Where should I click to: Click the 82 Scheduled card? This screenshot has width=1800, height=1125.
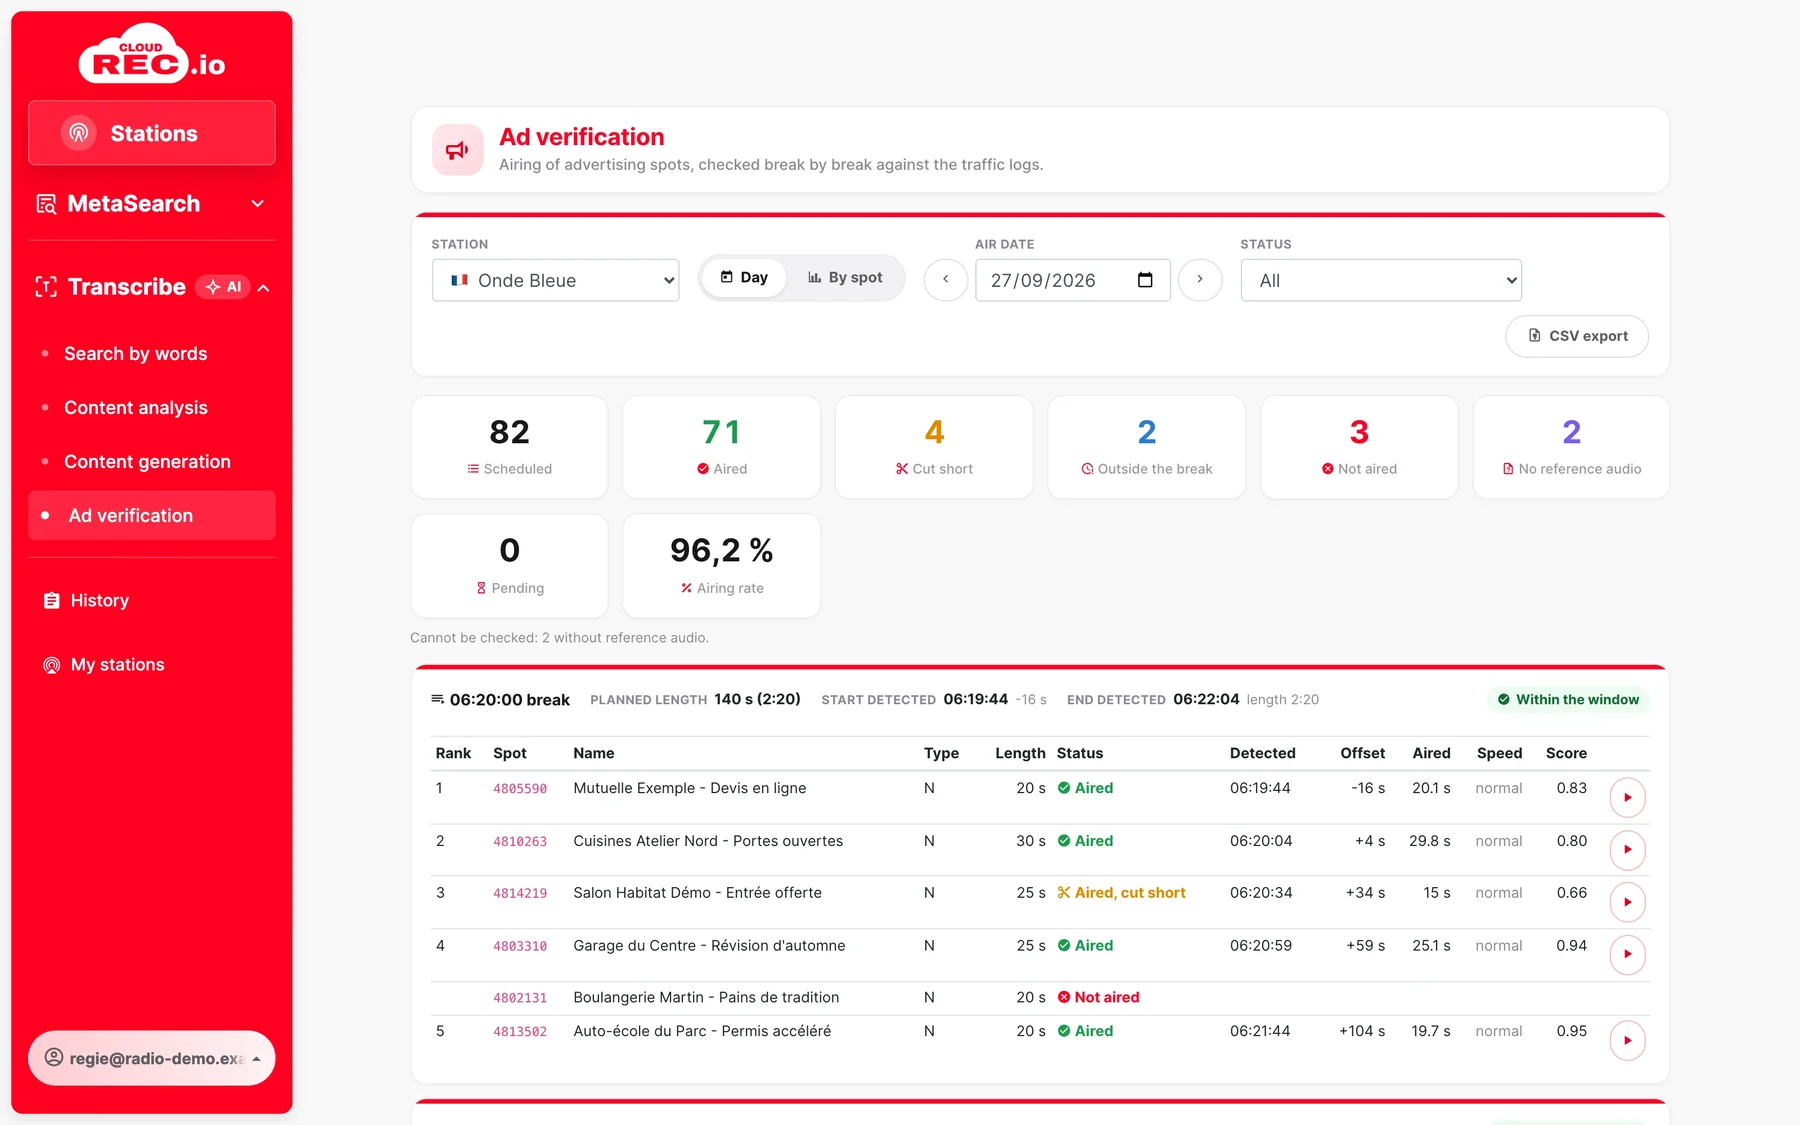click(x=509, y=447)
